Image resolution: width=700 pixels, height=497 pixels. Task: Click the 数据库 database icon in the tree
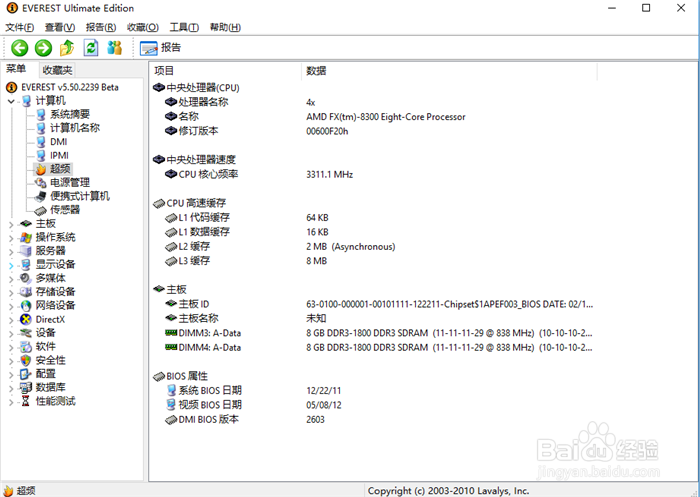[x=26, y=388]
